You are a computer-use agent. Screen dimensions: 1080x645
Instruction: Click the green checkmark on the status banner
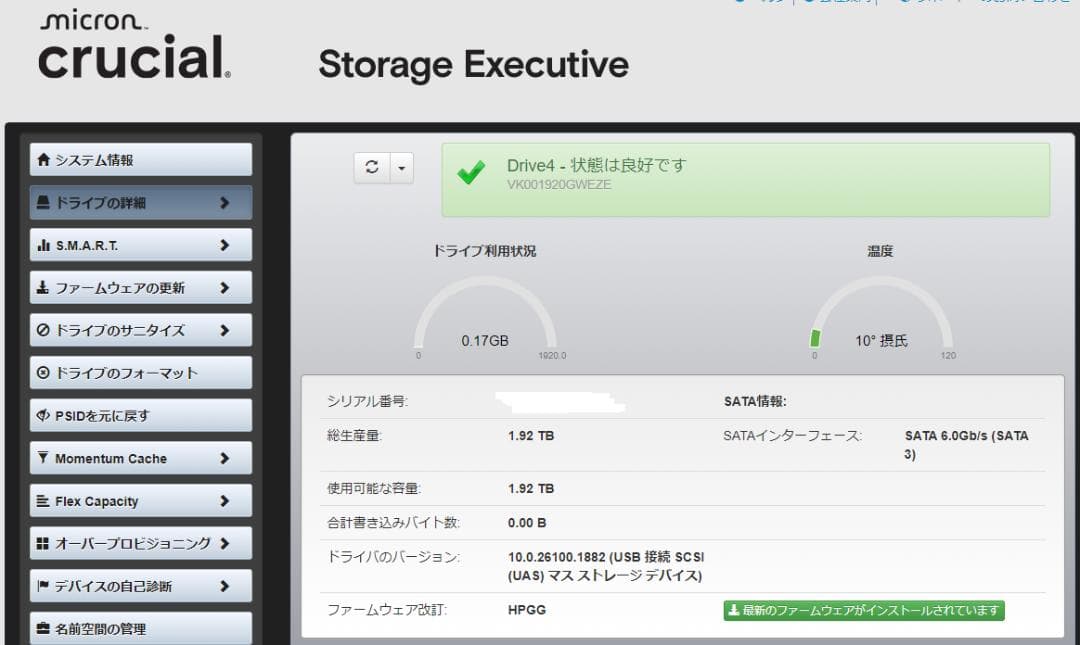click(471, 175)
